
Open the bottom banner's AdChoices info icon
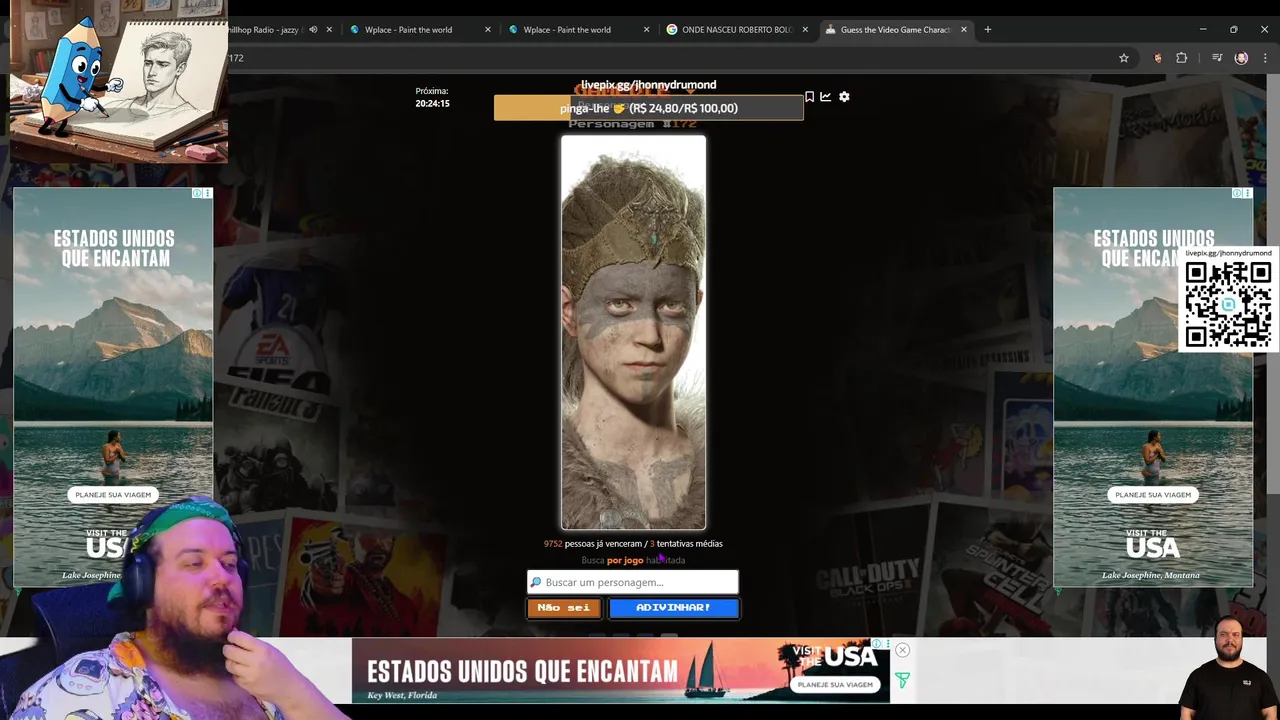(876, 644)
